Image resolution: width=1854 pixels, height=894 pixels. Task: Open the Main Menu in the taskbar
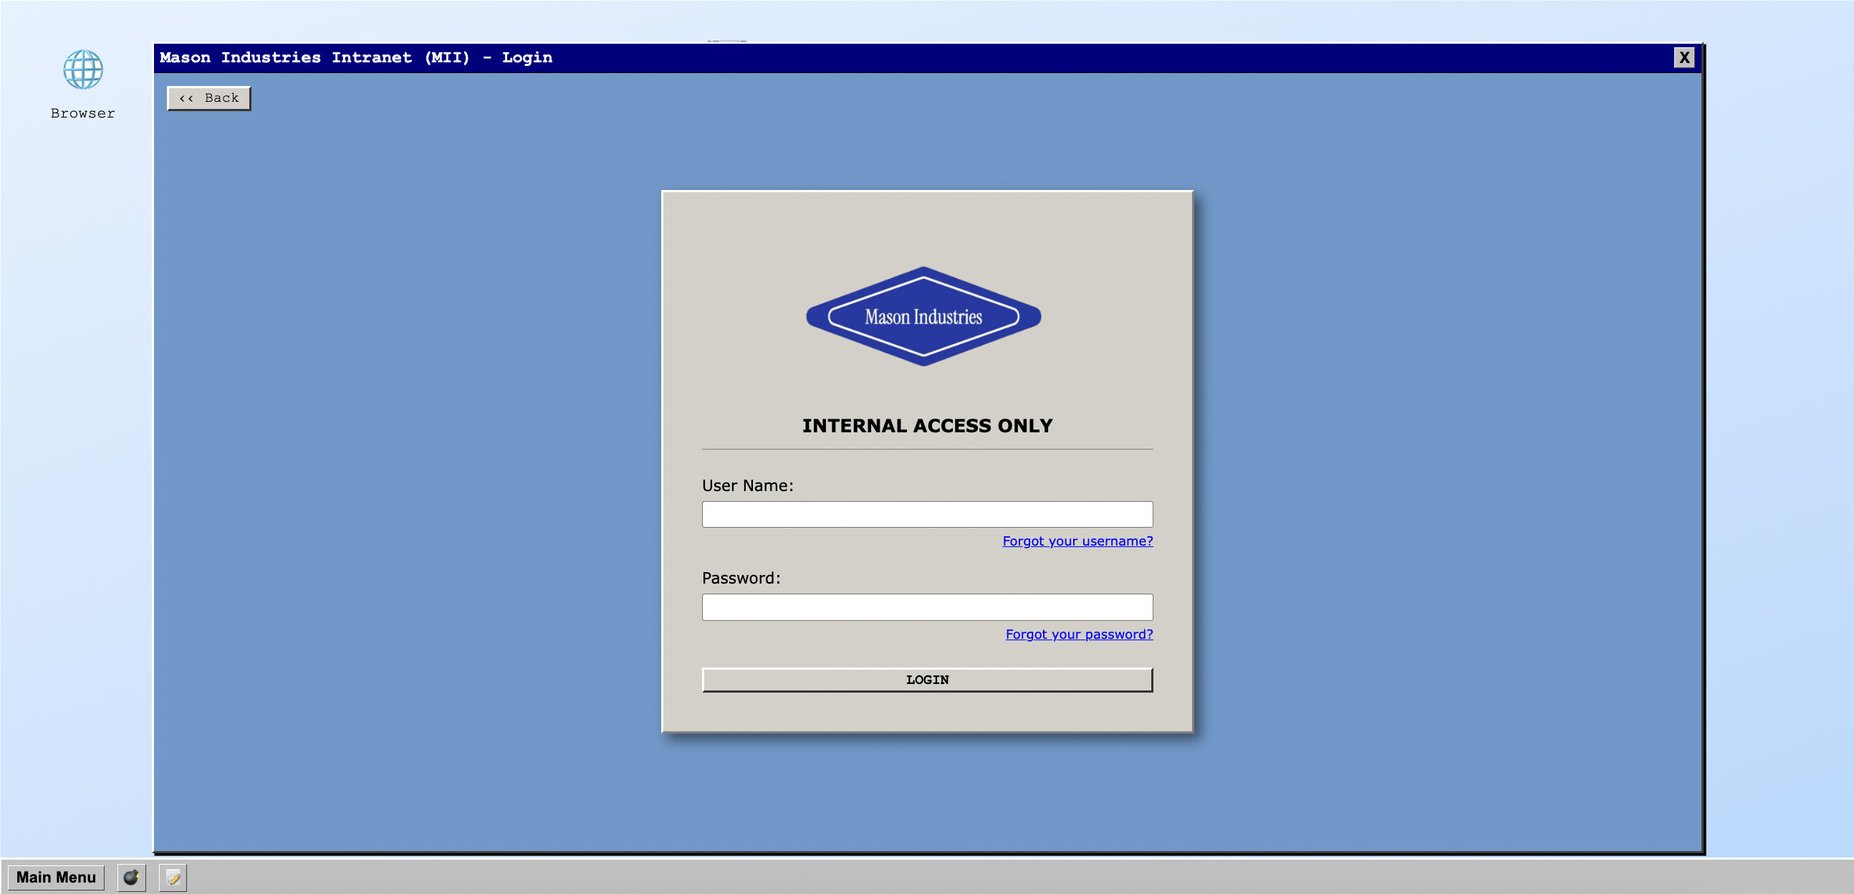coord(56,877)
